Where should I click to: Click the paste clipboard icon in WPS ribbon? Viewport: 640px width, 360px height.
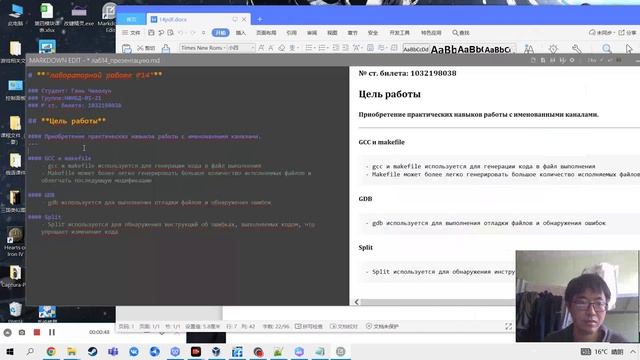[127, 49]
